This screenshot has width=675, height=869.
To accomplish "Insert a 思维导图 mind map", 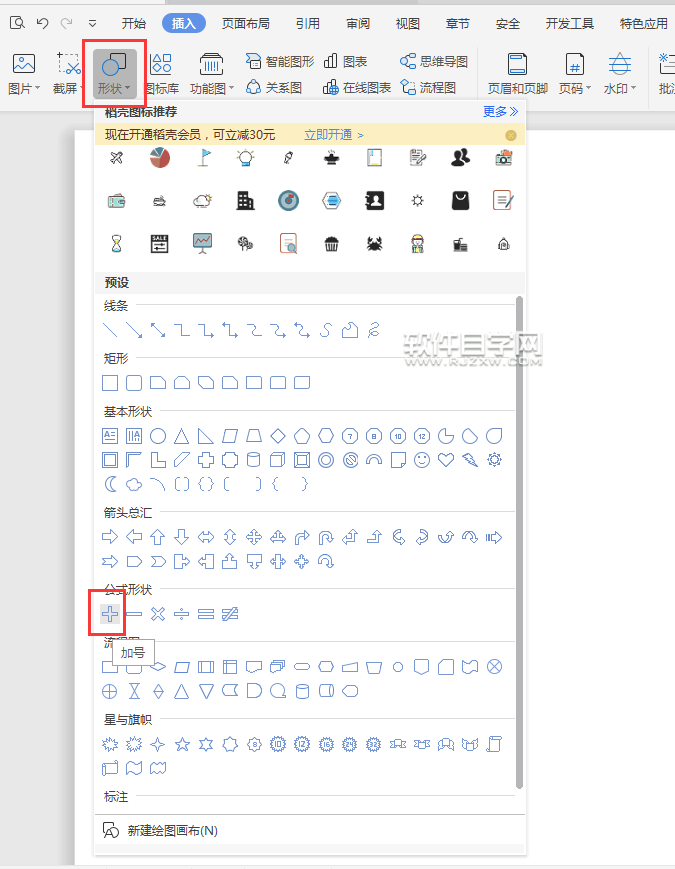I will [434, 62].
